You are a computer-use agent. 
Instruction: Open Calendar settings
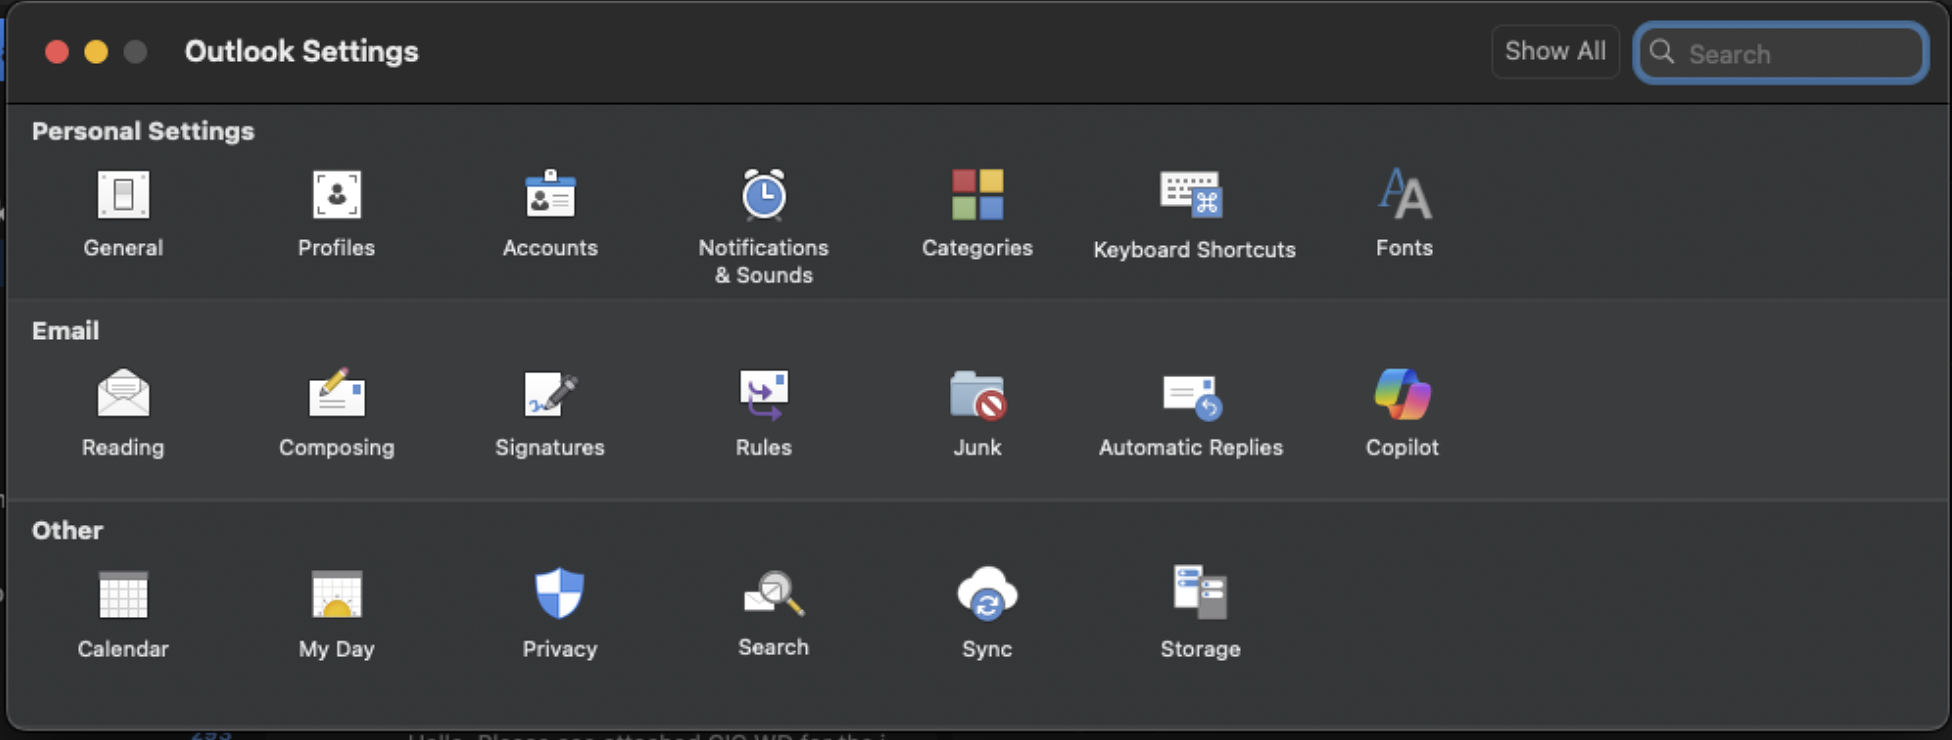(123, 614)
